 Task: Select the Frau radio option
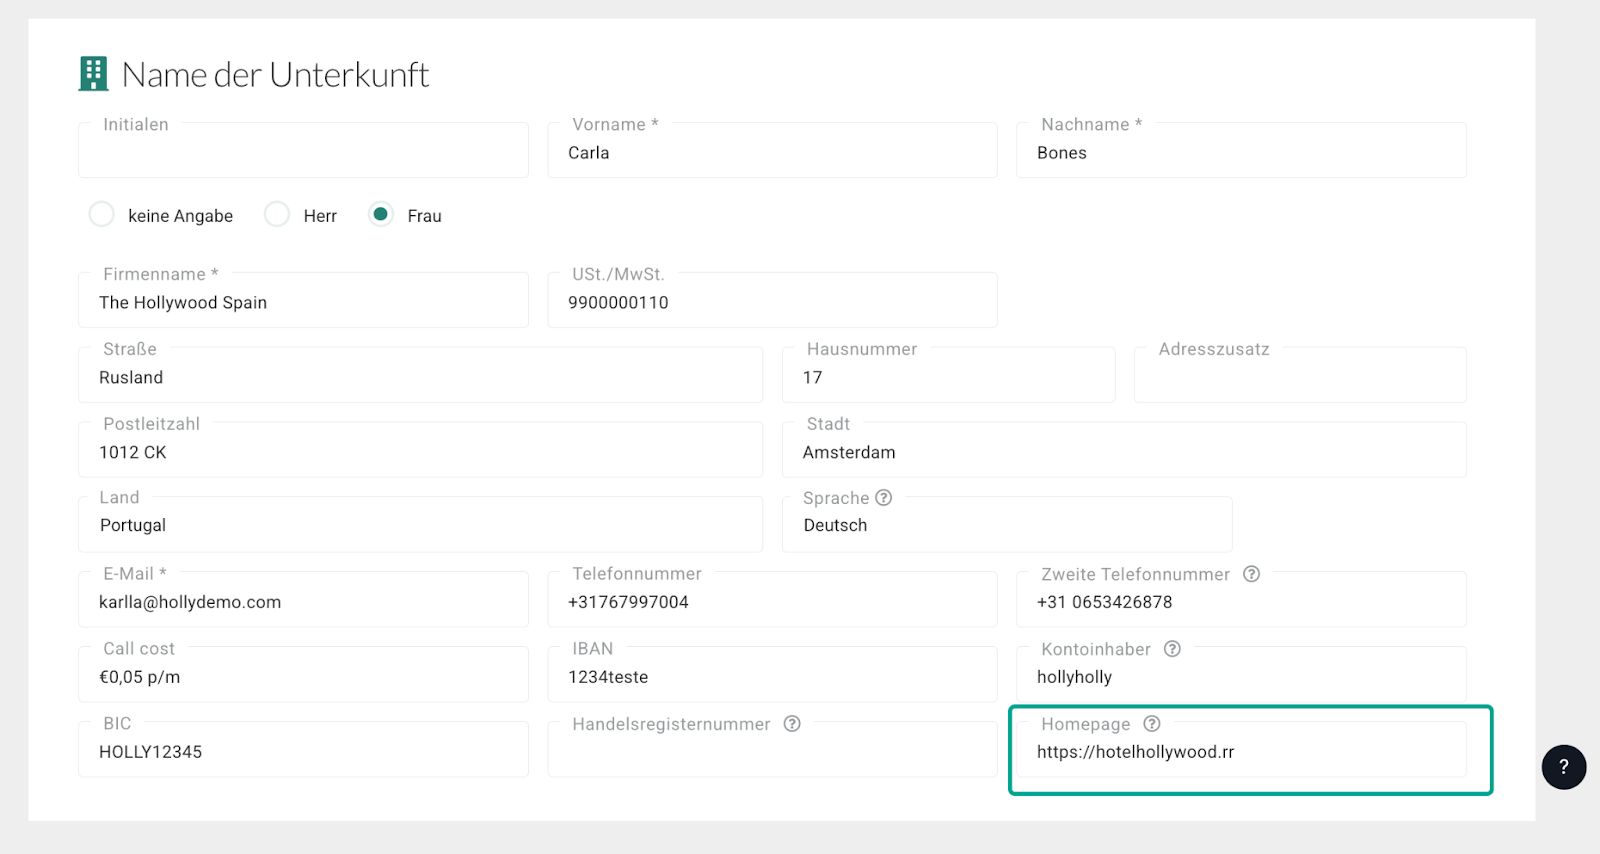[x=381, y=214]
